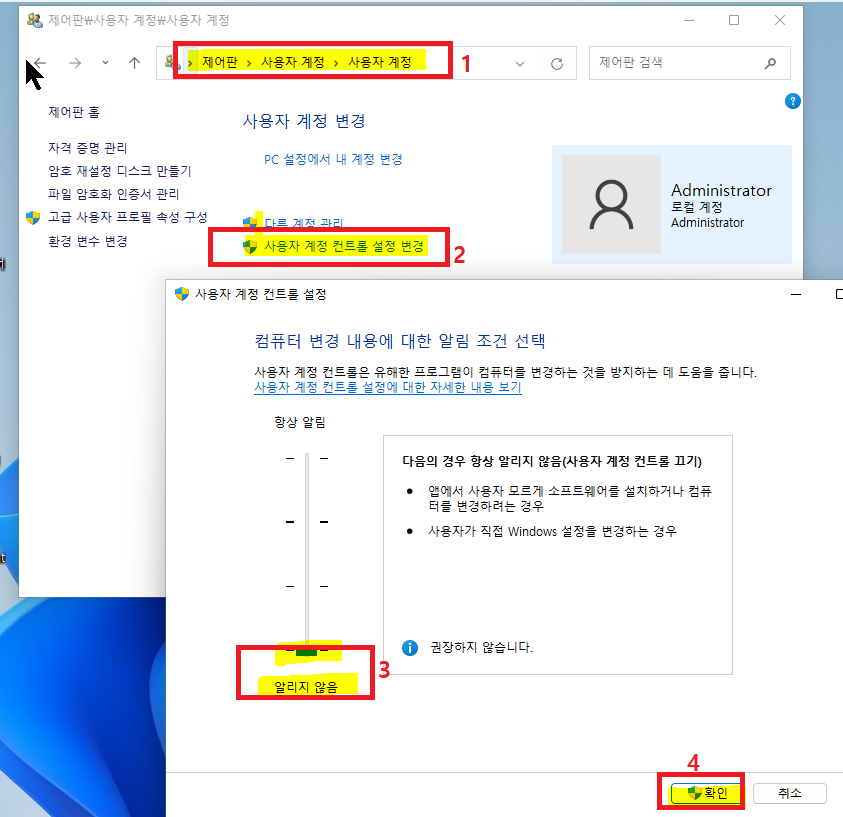Click 확인 button in UAC dialog

tap(706, 793)
